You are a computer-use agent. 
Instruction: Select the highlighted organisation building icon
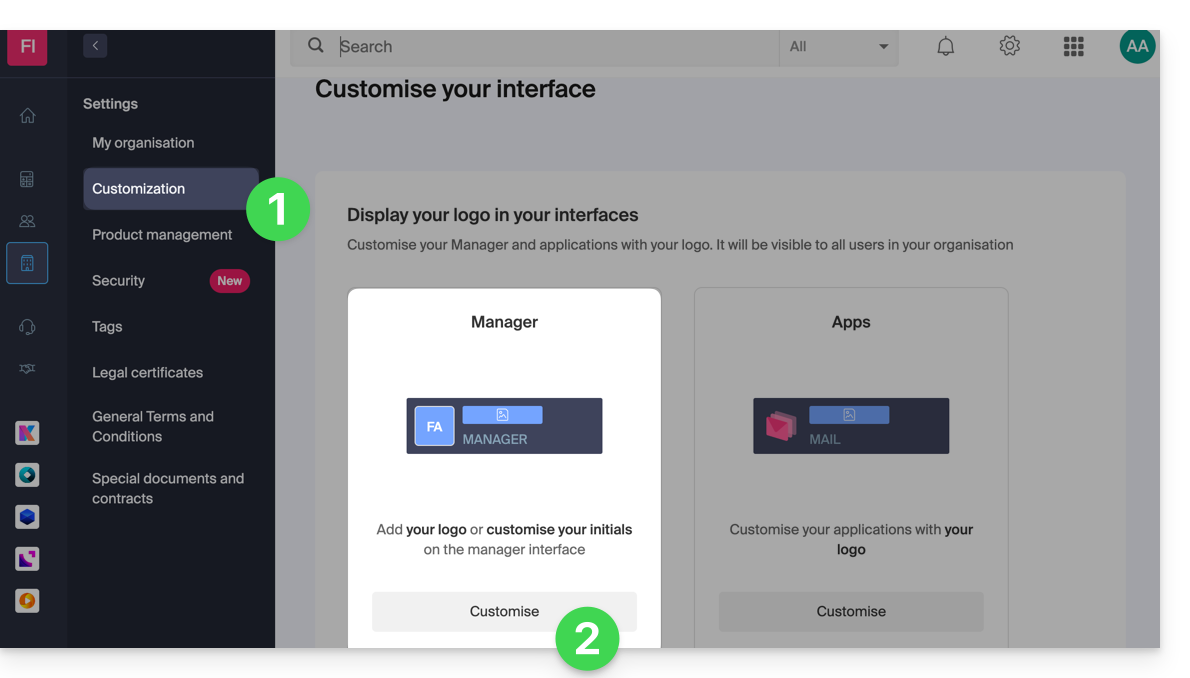27,264
